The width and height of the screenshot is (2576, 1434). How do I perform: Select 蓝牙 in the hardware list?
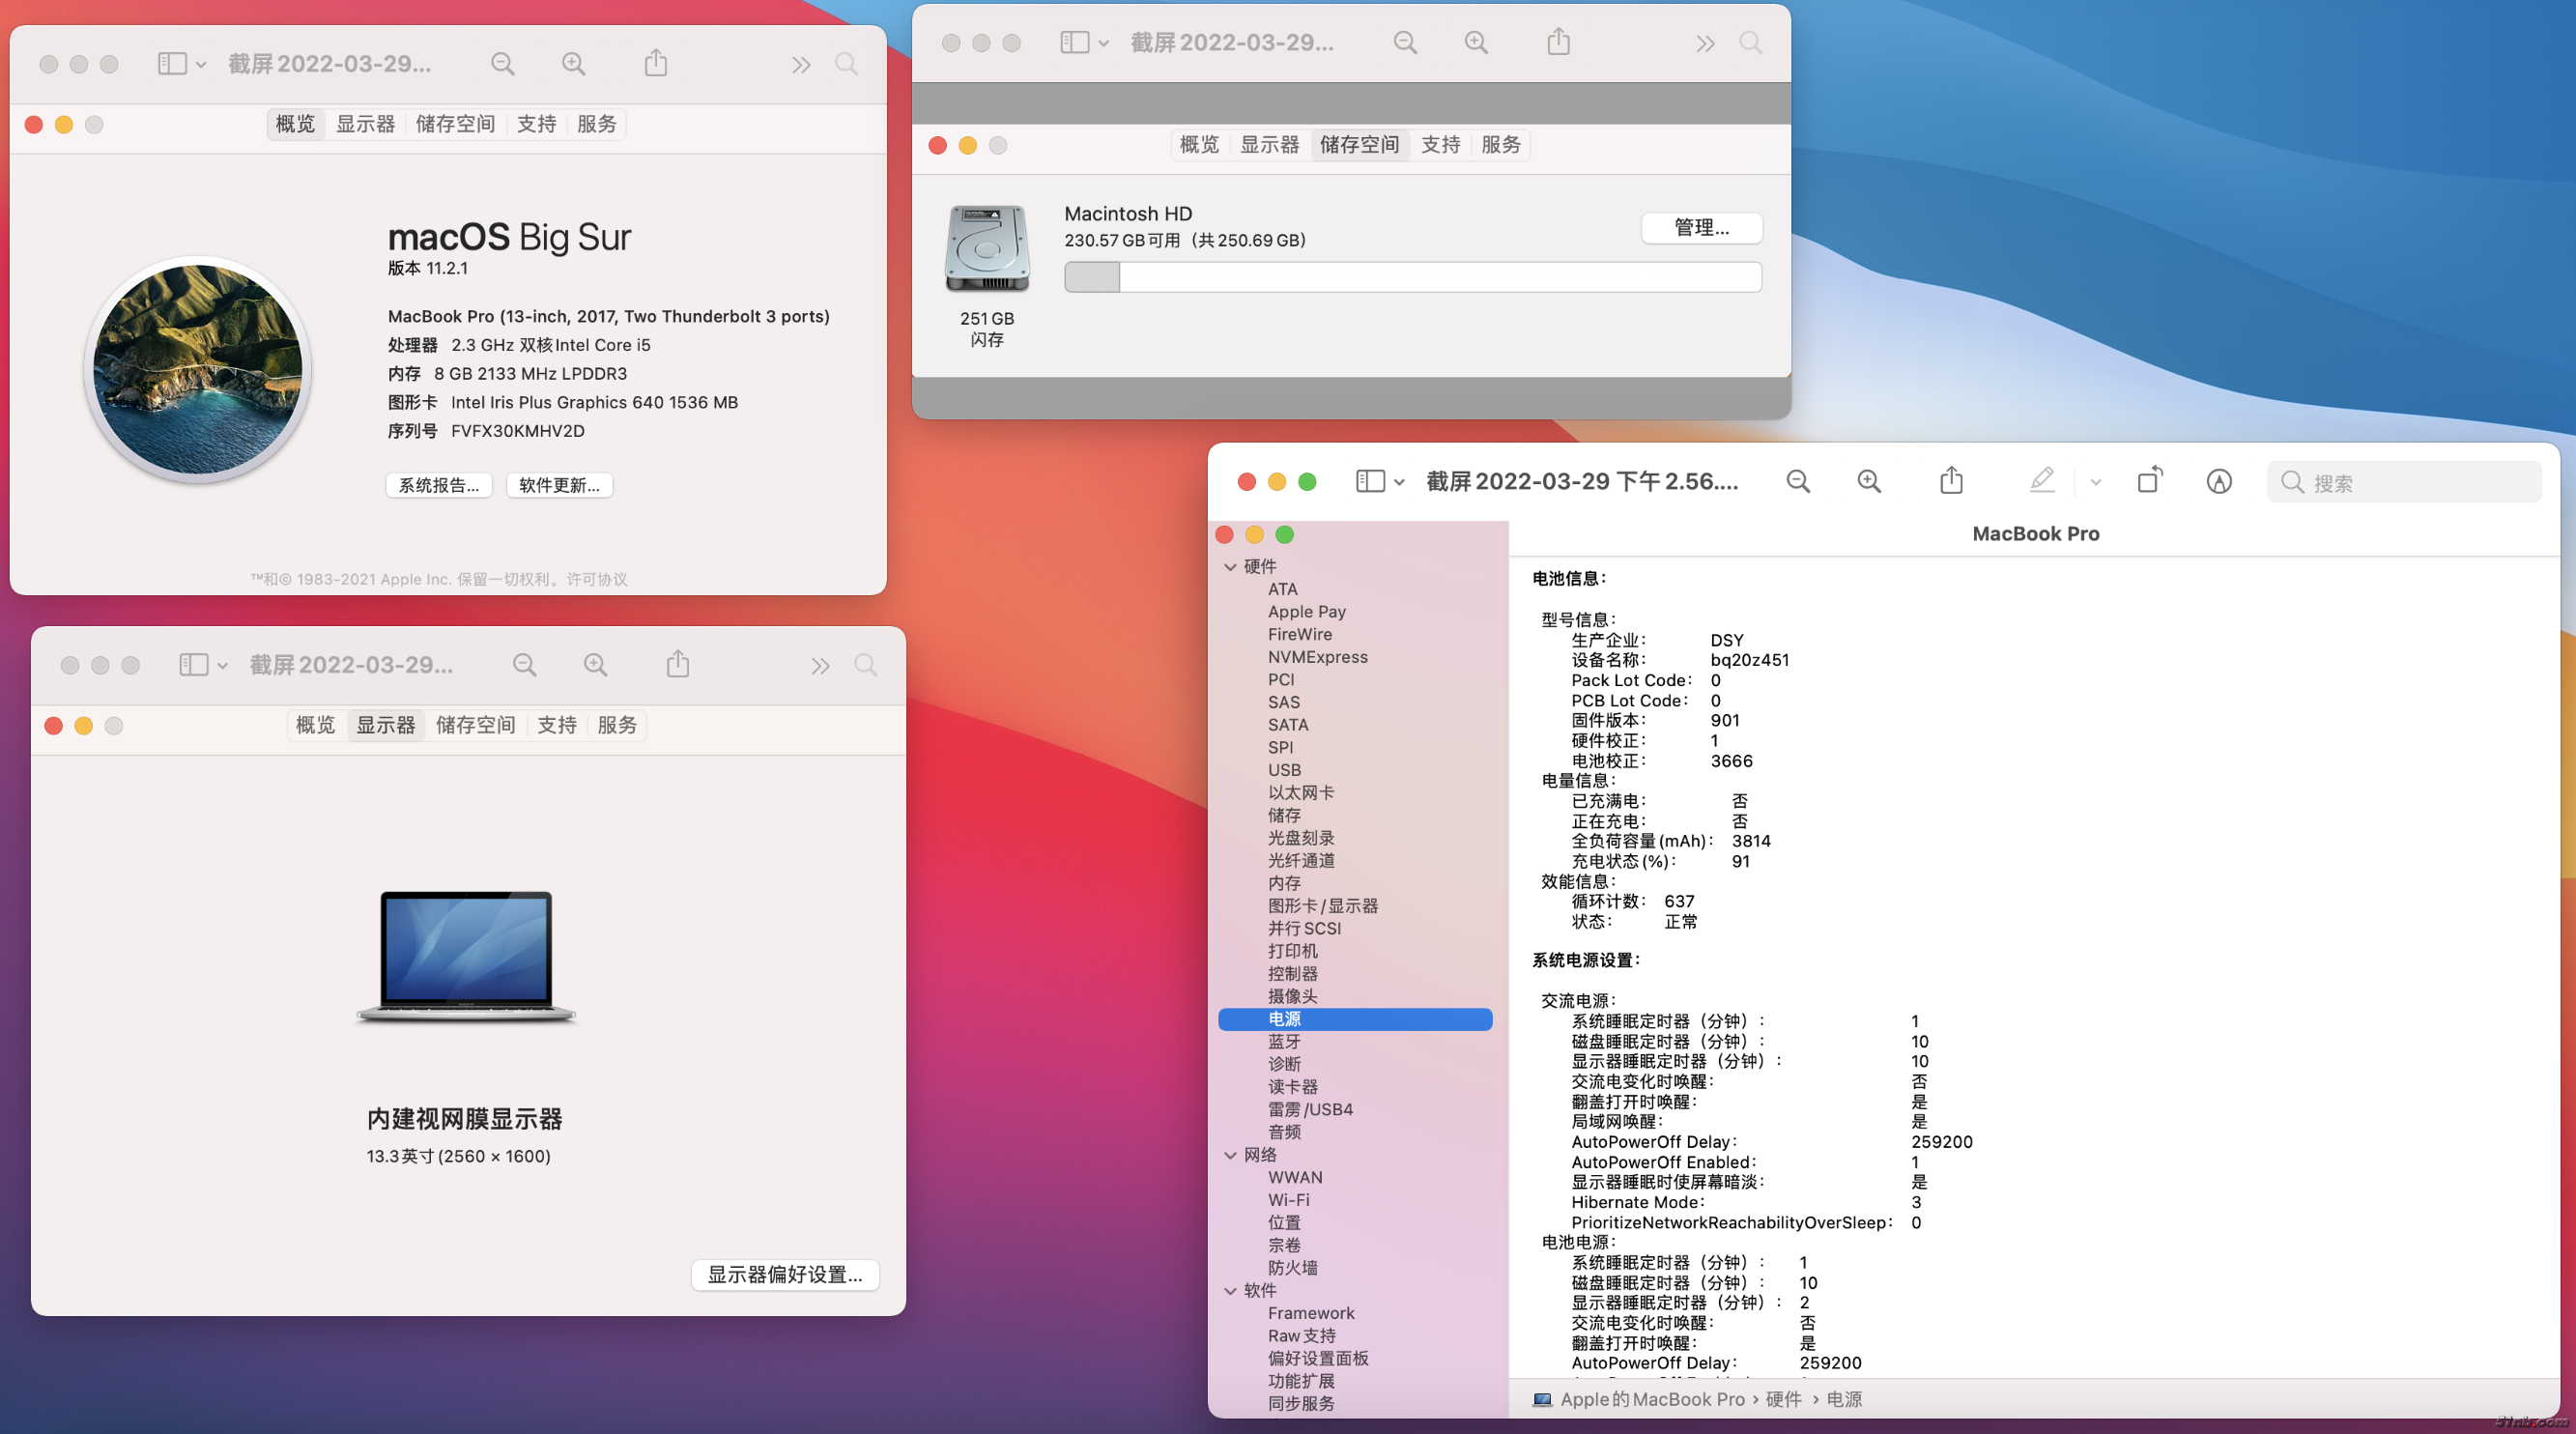1285,1041
